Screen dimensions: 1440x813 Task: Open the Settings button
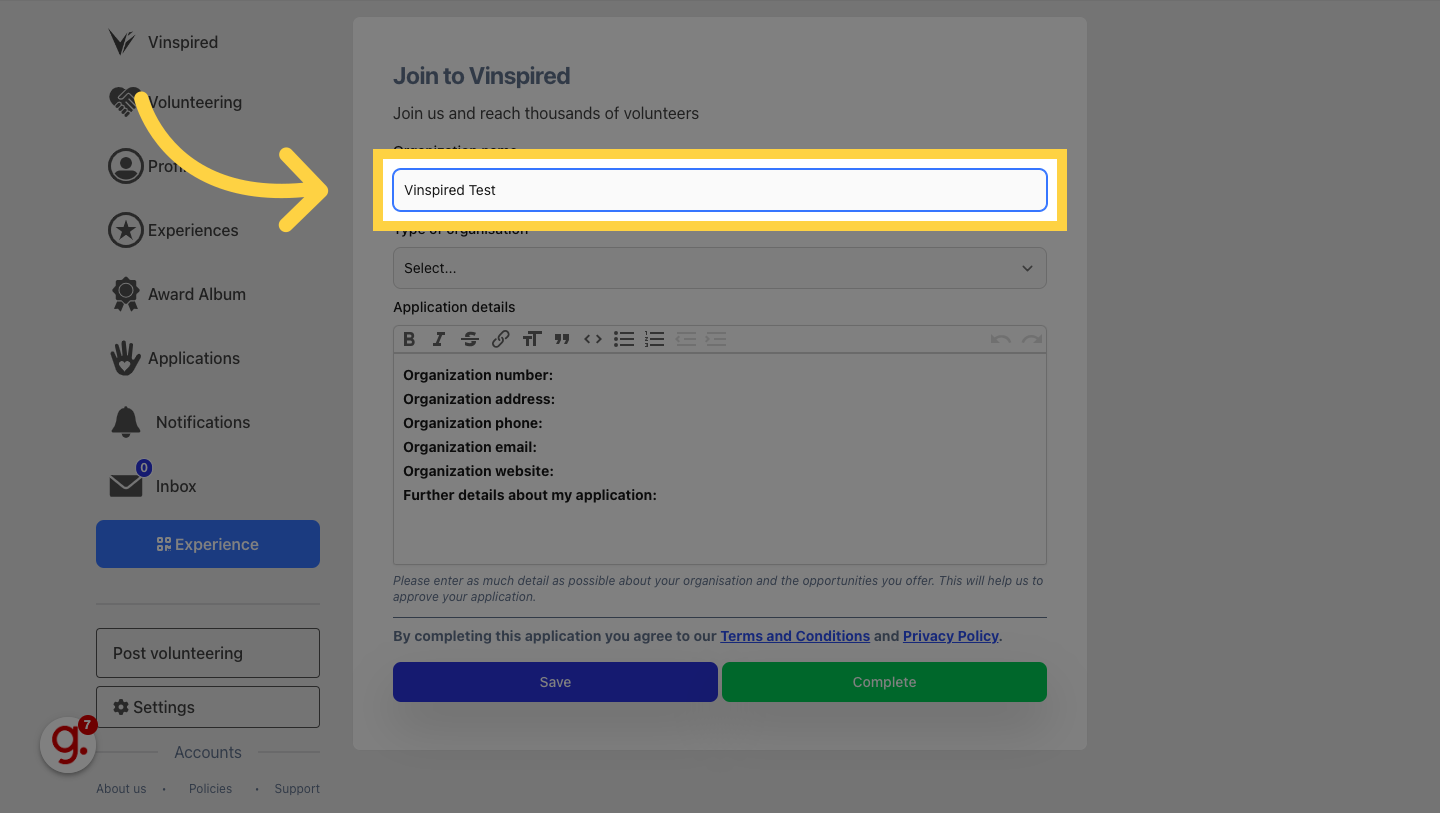(x=208, y=707)
